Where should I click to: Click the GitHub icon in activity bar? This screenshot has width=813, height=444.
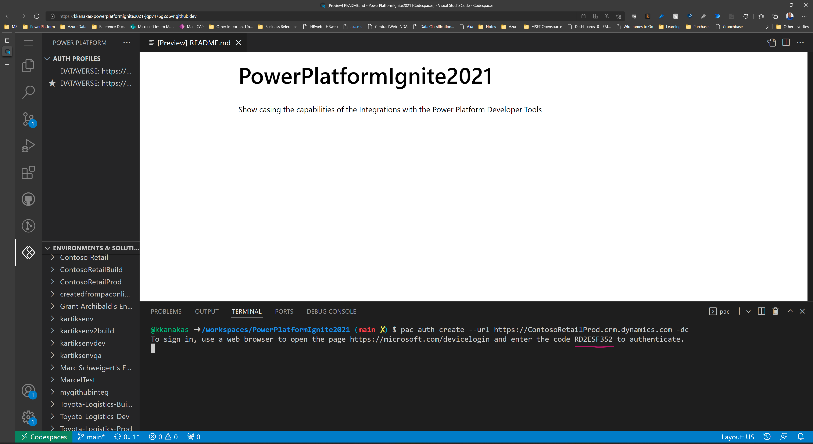click(29, 199)
